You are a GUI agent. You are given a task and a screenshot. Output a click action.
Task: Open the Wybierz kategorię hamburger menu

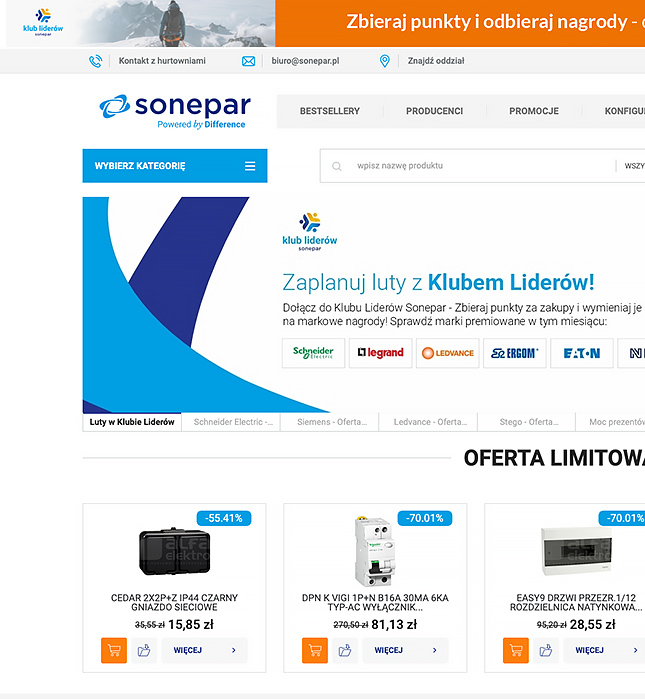click(250, 166)
